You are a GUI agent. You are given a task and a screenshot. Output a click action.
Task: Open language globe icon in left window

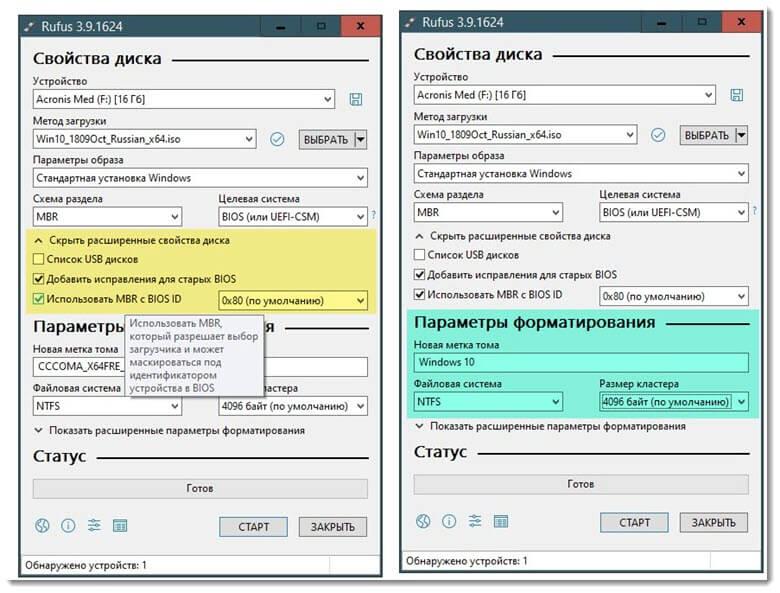click(42, 525)
